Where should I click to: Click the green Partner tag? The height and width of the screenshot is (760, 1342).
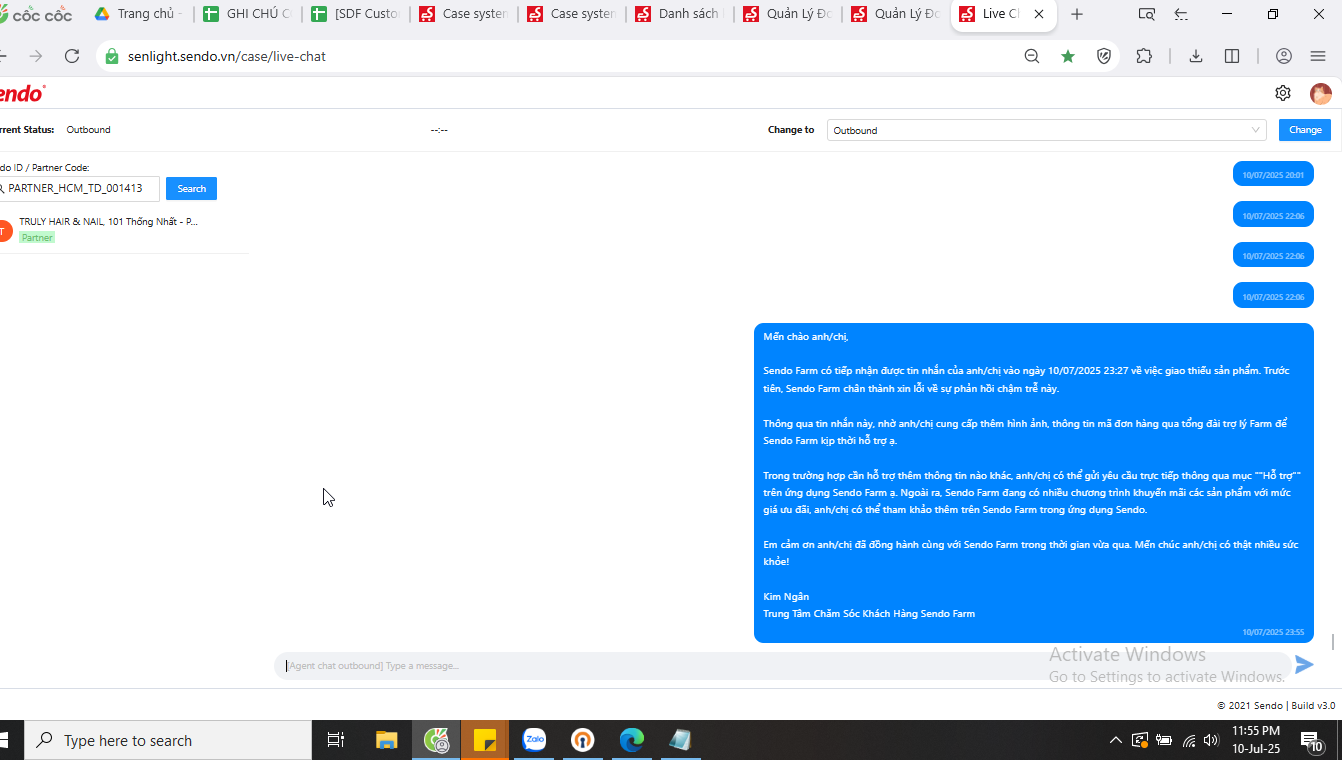coord(37,238)
